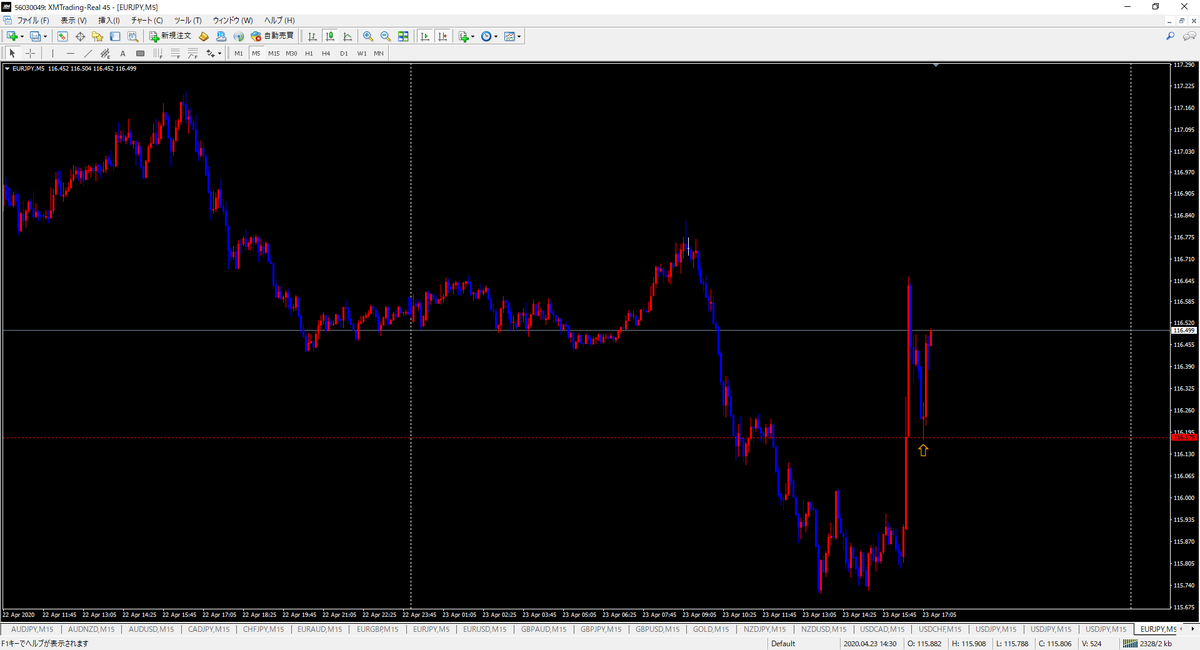Show the Navigator panel star-folder icon

(x=98, y=36)
